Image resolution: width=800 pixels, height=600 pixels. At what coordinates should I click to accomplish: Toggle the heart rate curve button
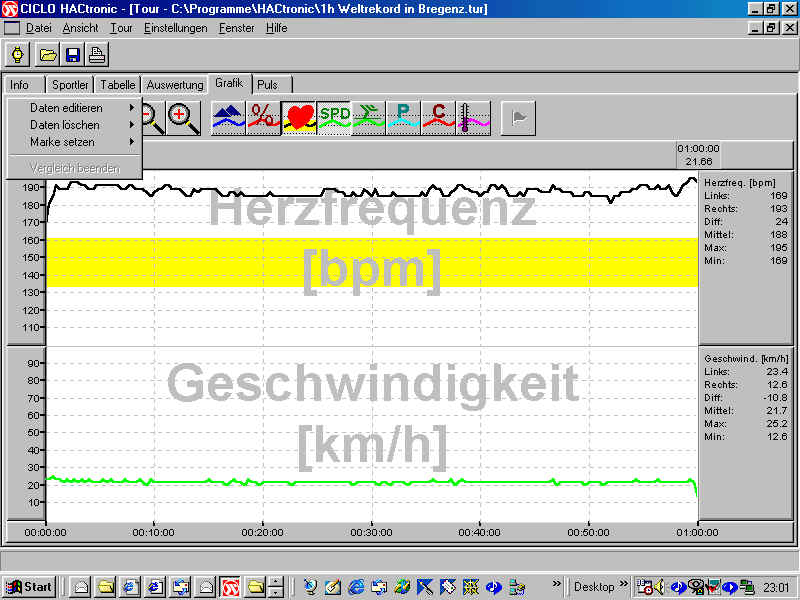(299, 117)
